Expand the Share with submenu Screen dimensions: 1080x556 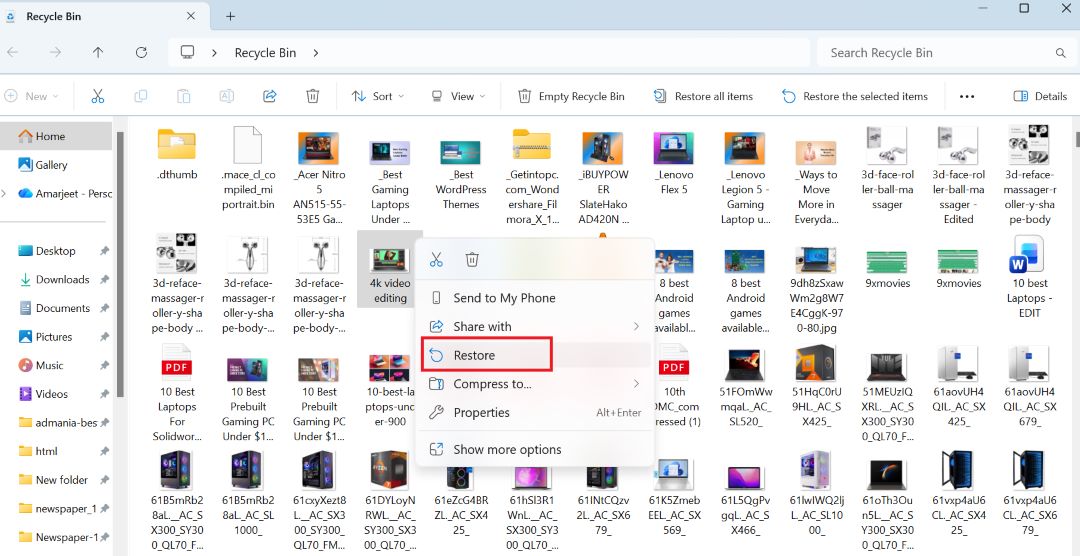[636, 327]
